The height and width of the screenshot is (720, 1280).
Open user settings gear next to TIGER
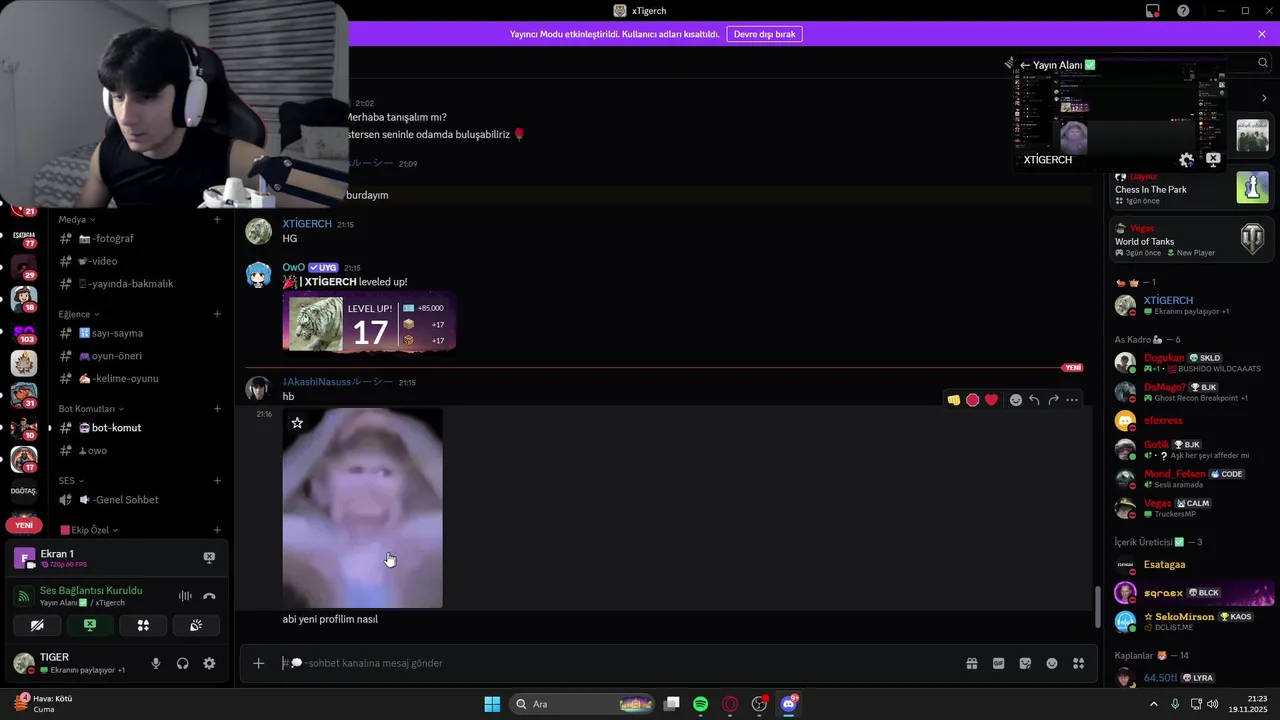209,663
